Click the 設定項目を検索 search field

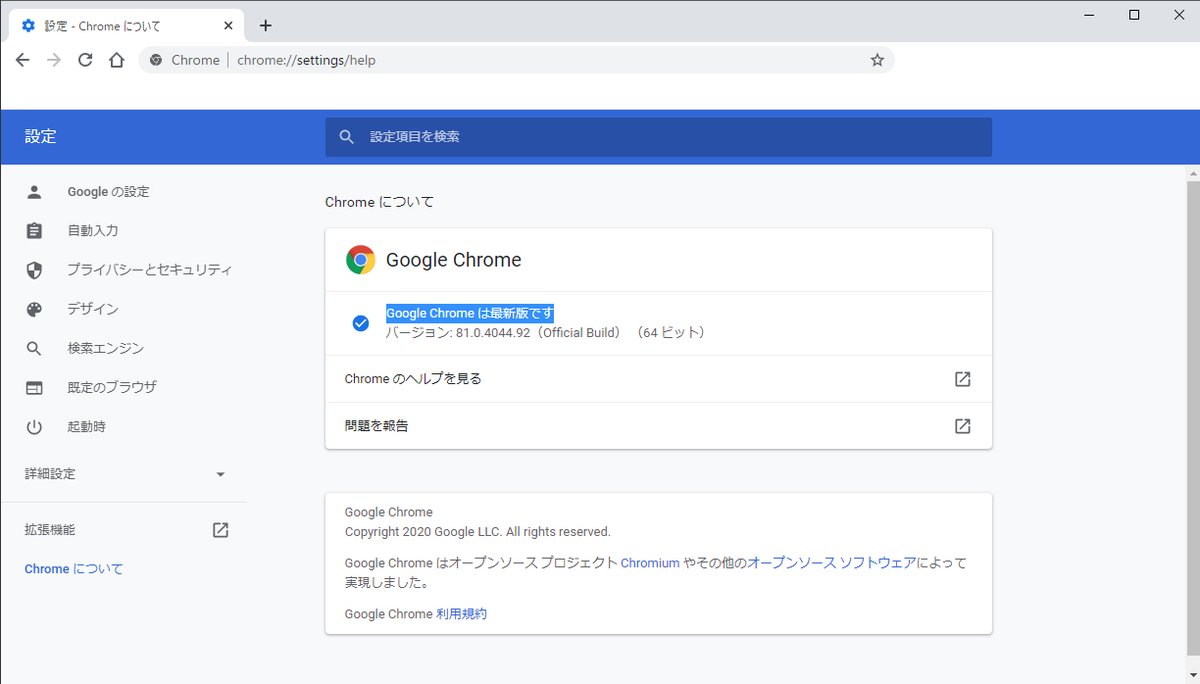(658, 137)
